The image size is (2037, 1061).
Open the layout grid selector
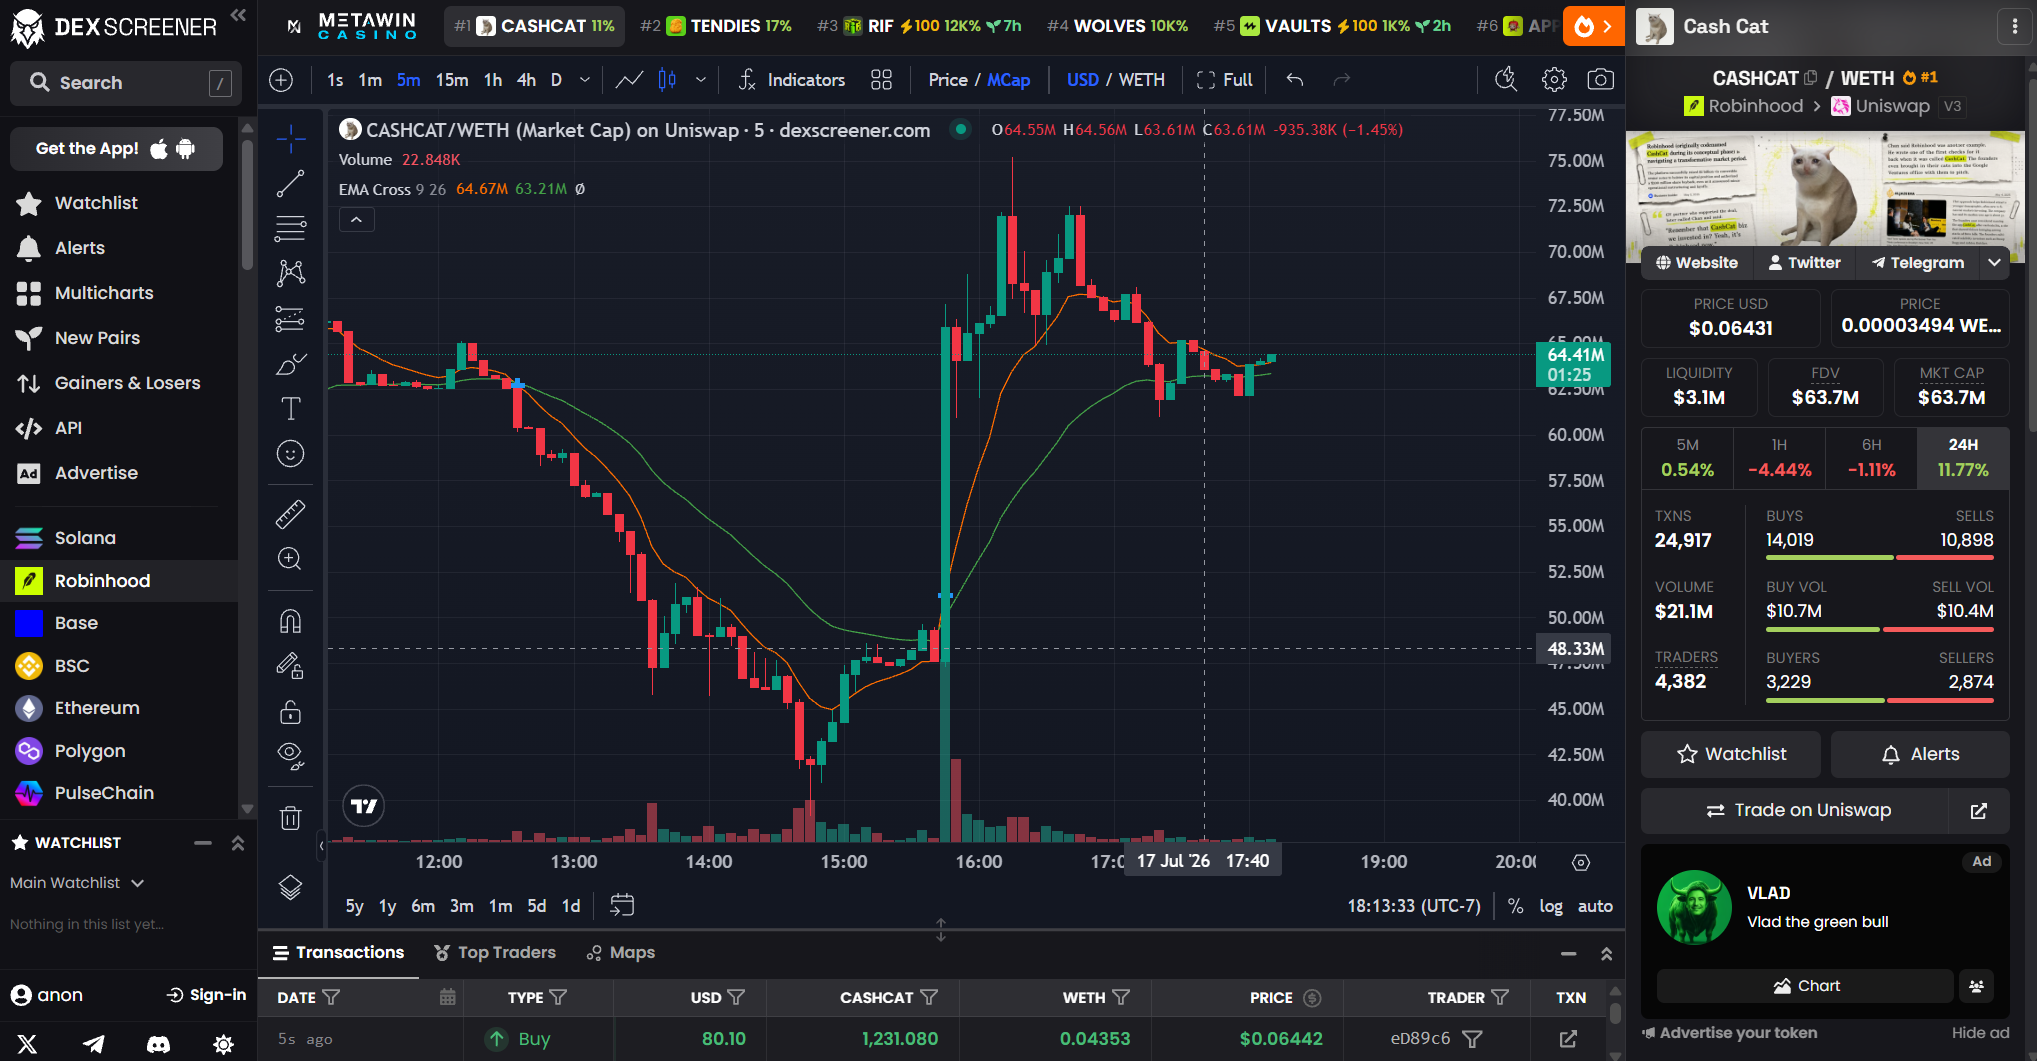881,80
